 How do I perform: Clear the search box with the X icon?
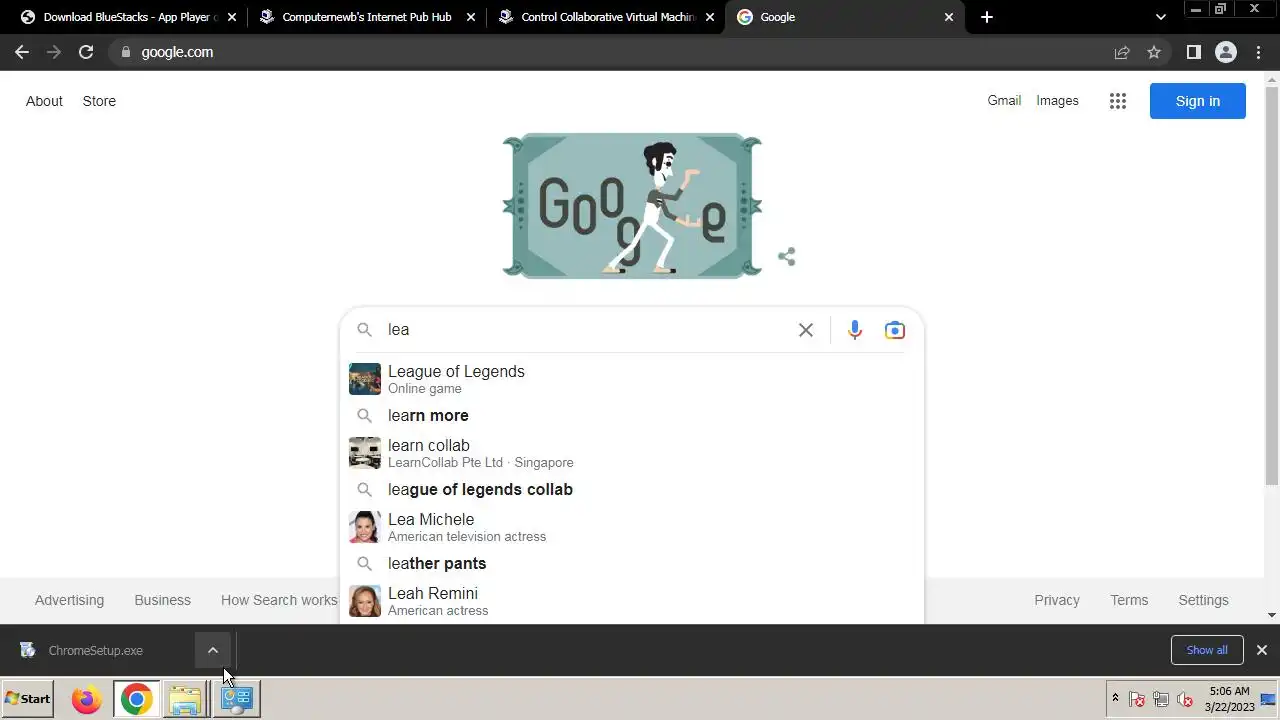pyautogui.click(x=806, y=330)
